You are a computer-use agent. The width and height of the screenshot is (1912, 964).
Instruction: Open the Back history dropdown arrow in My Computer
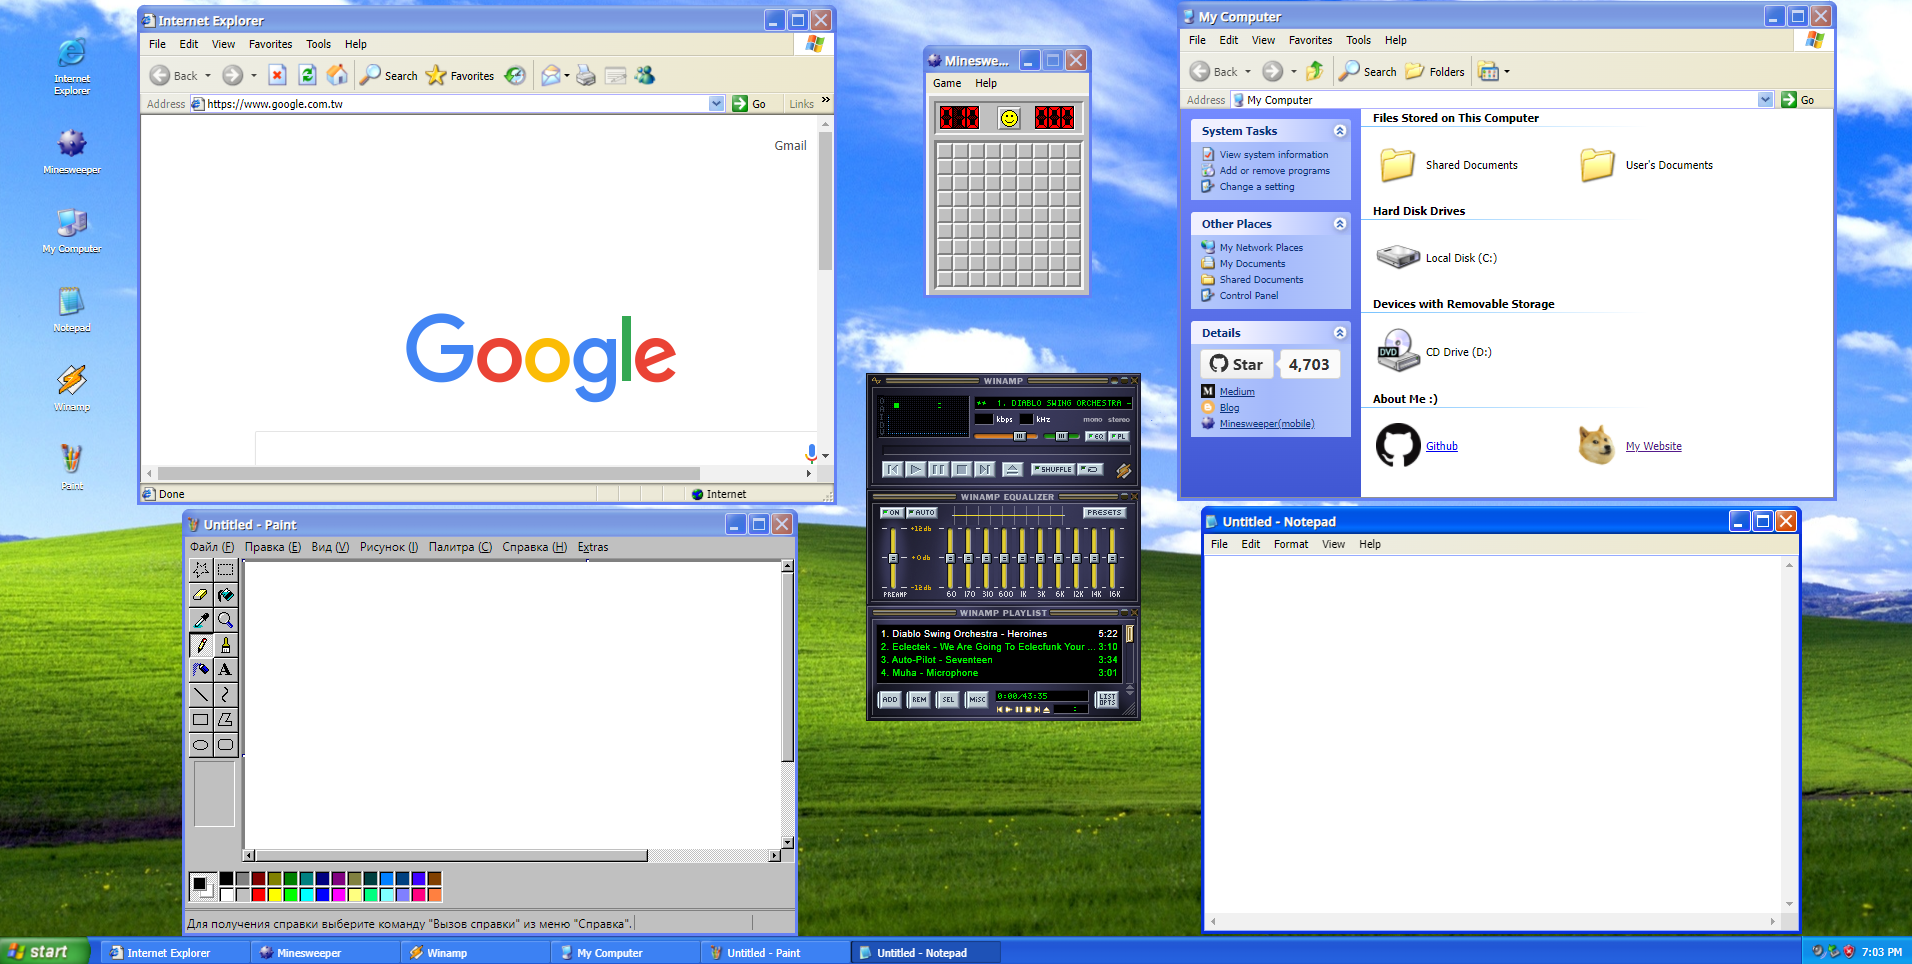tap(1248, 71)
